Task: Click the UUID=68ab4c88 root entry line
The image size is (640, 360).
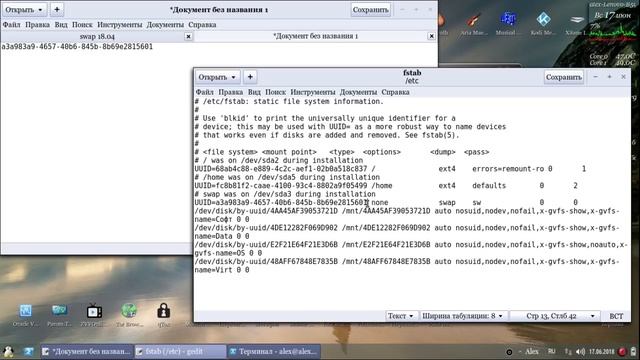Action: tap(390, 169)
